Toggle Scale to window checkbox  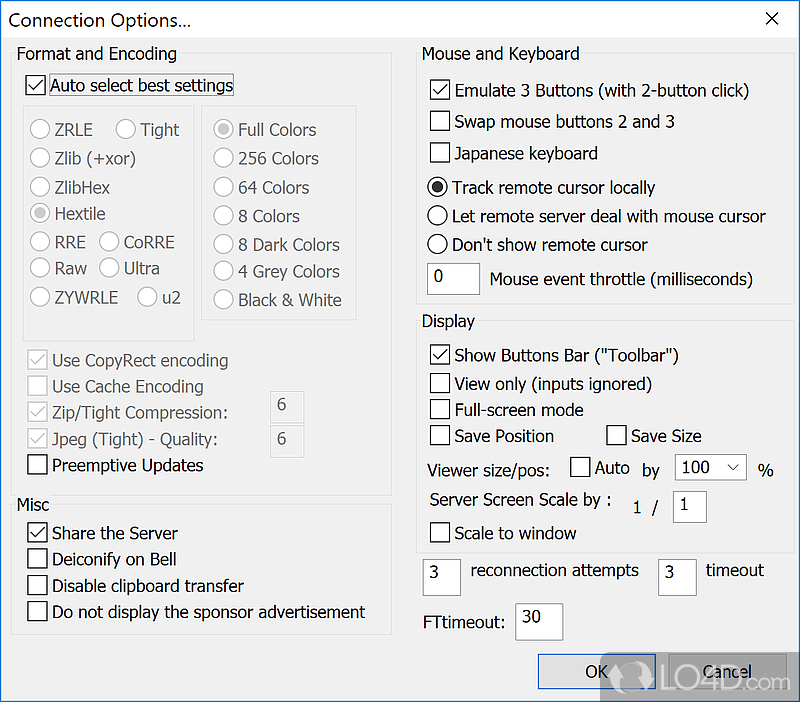click(439, 533)
